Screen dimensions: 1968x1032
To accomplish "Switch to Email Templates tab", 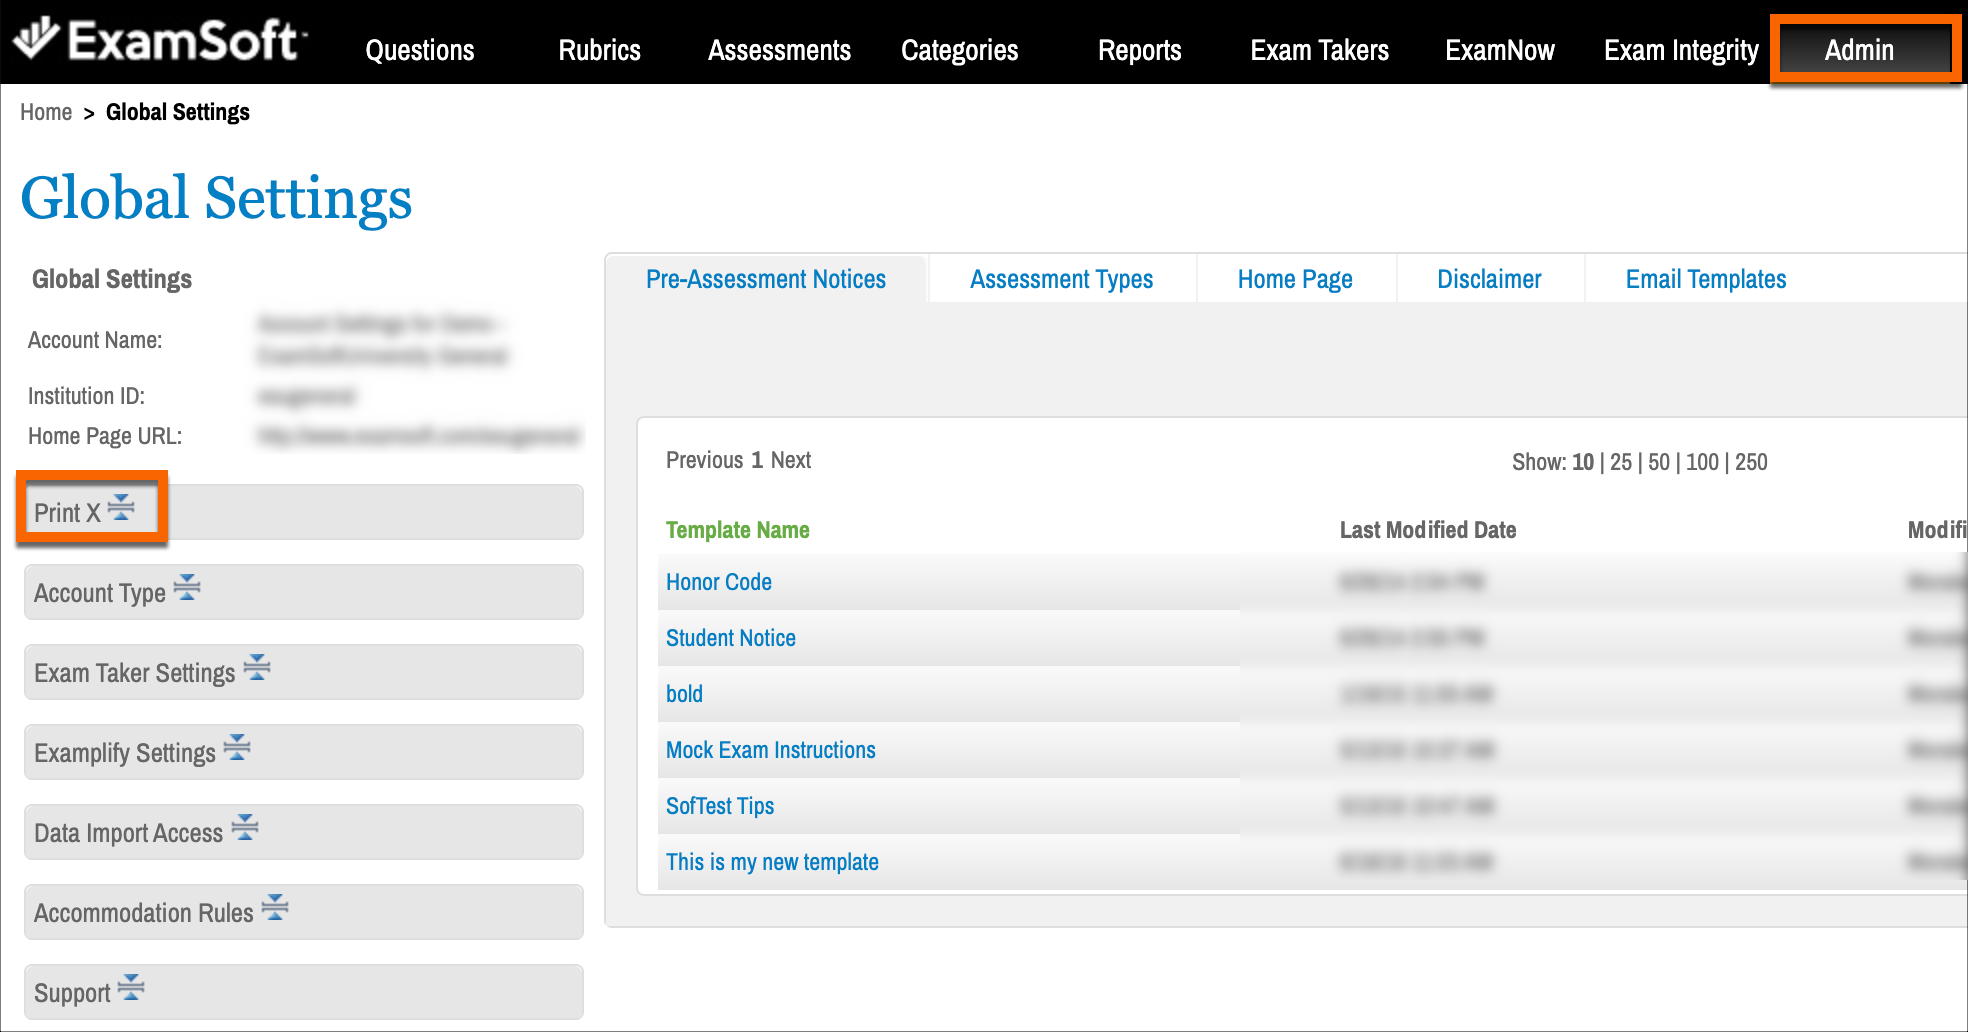I will [x=1706, y=279].
